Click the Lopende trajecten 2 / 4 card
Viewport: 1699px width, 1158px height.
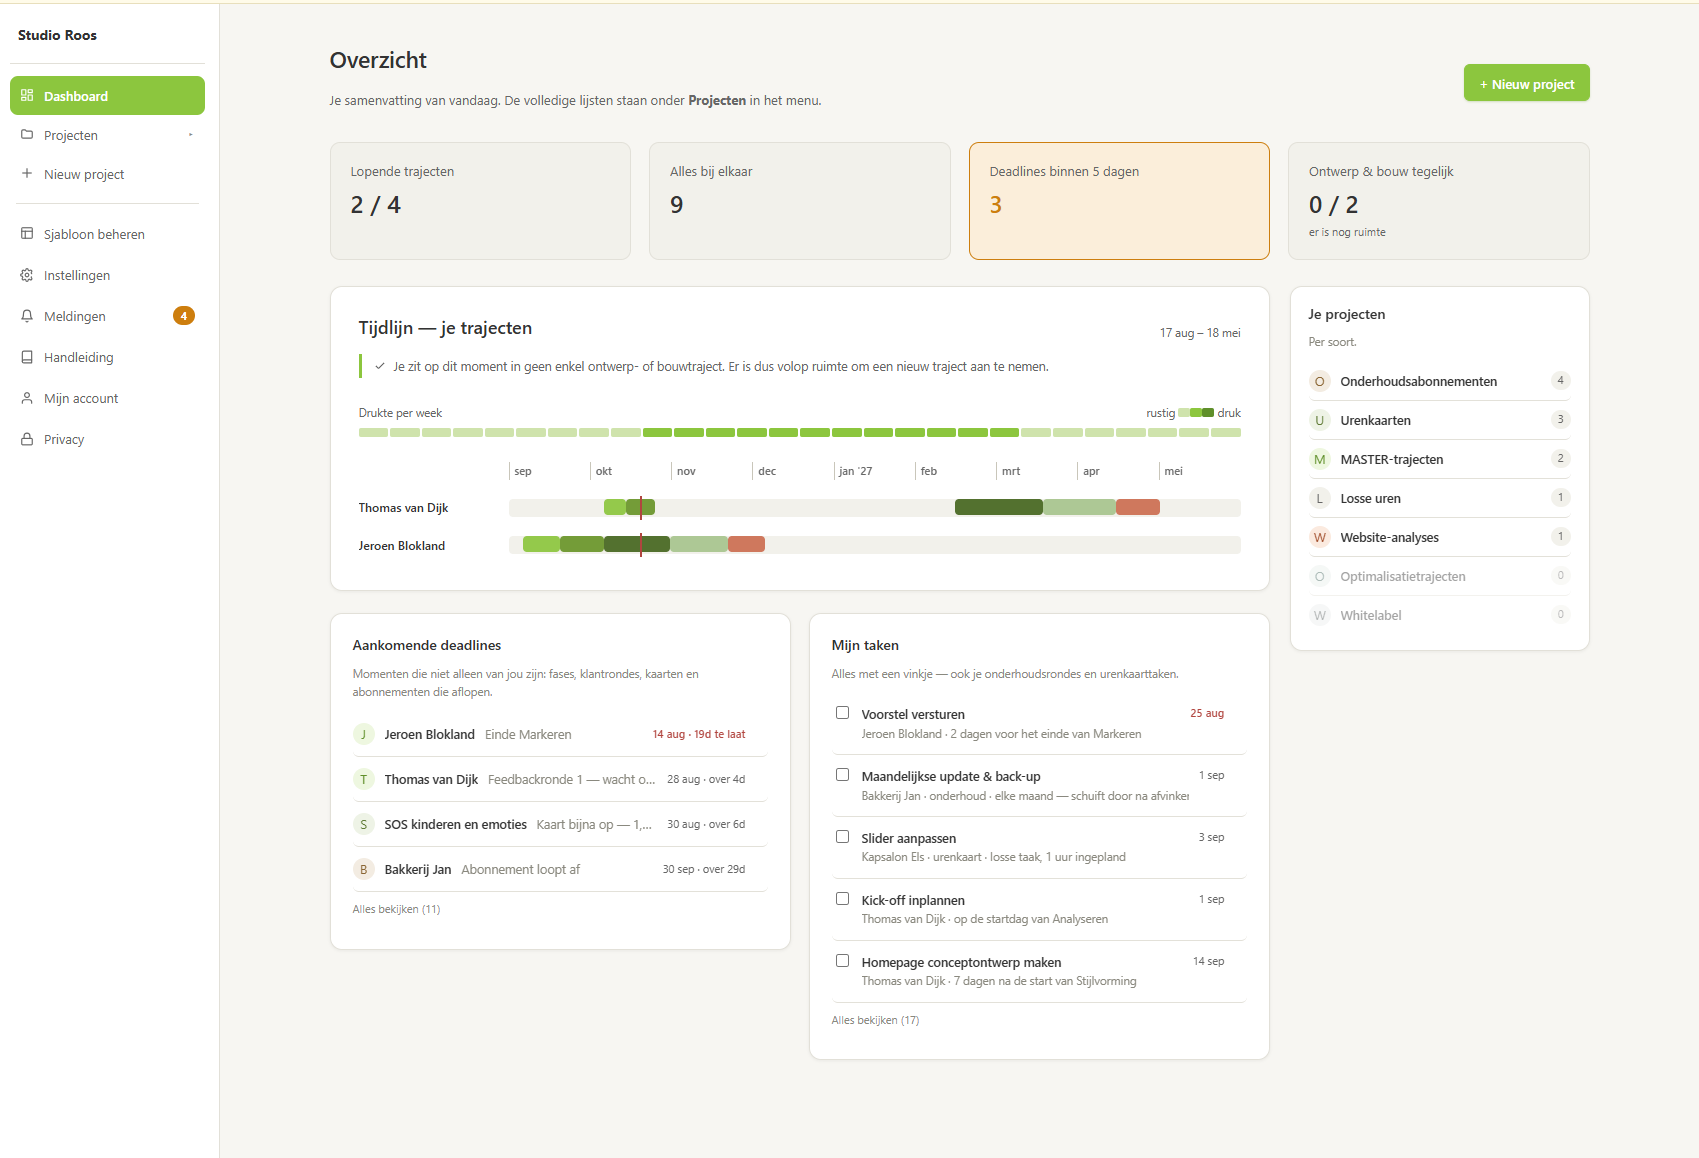480,201
